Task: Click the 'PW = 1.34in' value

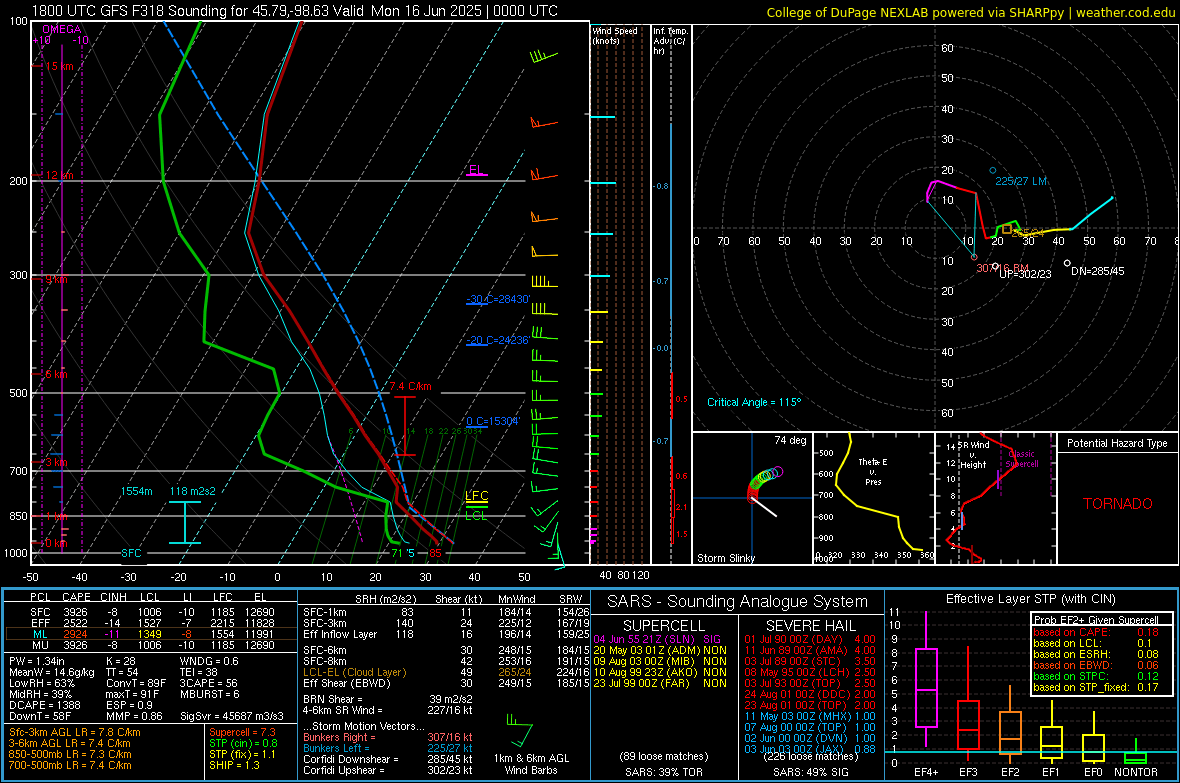Action: 37,661
